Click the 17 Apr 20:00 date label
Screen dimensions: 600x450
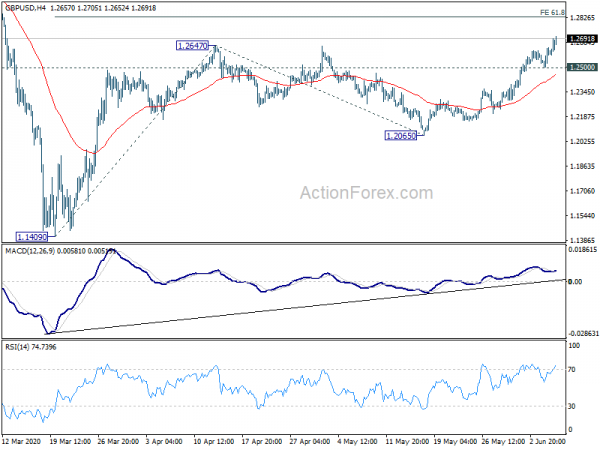click(x=262, y=441)
